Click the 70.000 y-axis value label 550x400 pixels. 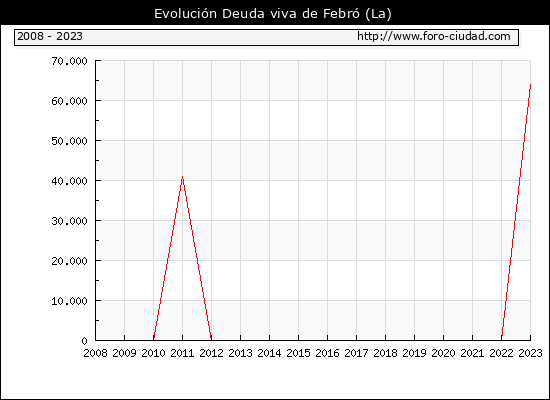[69, 61]
